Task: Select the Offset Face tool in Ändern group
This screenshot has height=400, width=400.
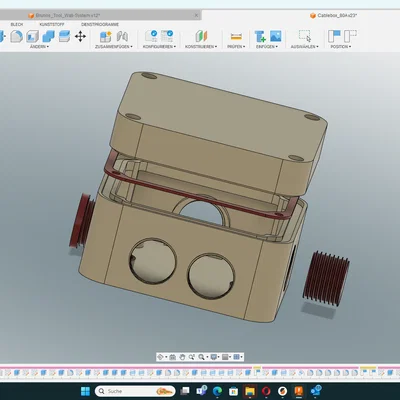Action: point(64,36)
